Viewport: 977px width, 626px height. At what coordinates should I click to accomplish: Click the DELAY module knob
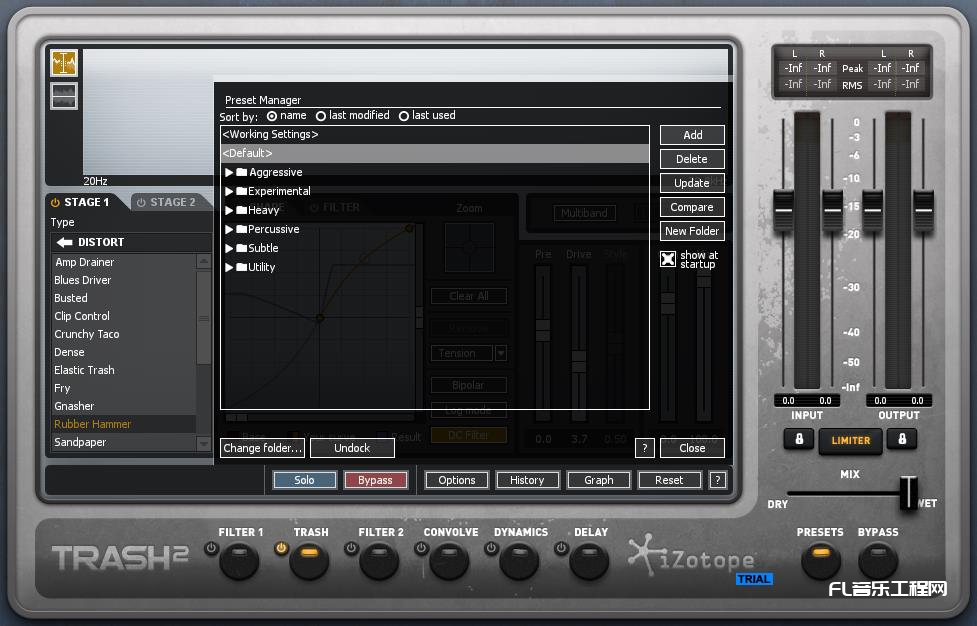point(588,563)
